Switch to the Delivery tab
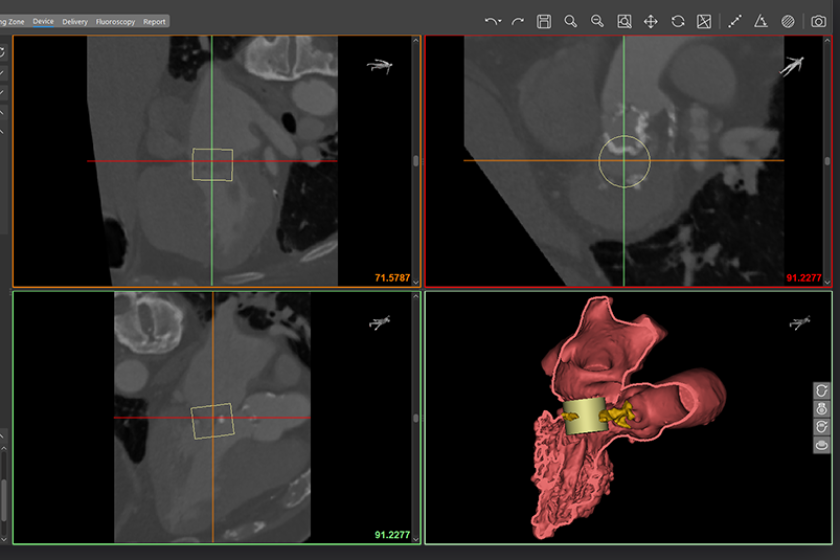The height and width of the screenshot is (560, 840). [x=74, y=21]
